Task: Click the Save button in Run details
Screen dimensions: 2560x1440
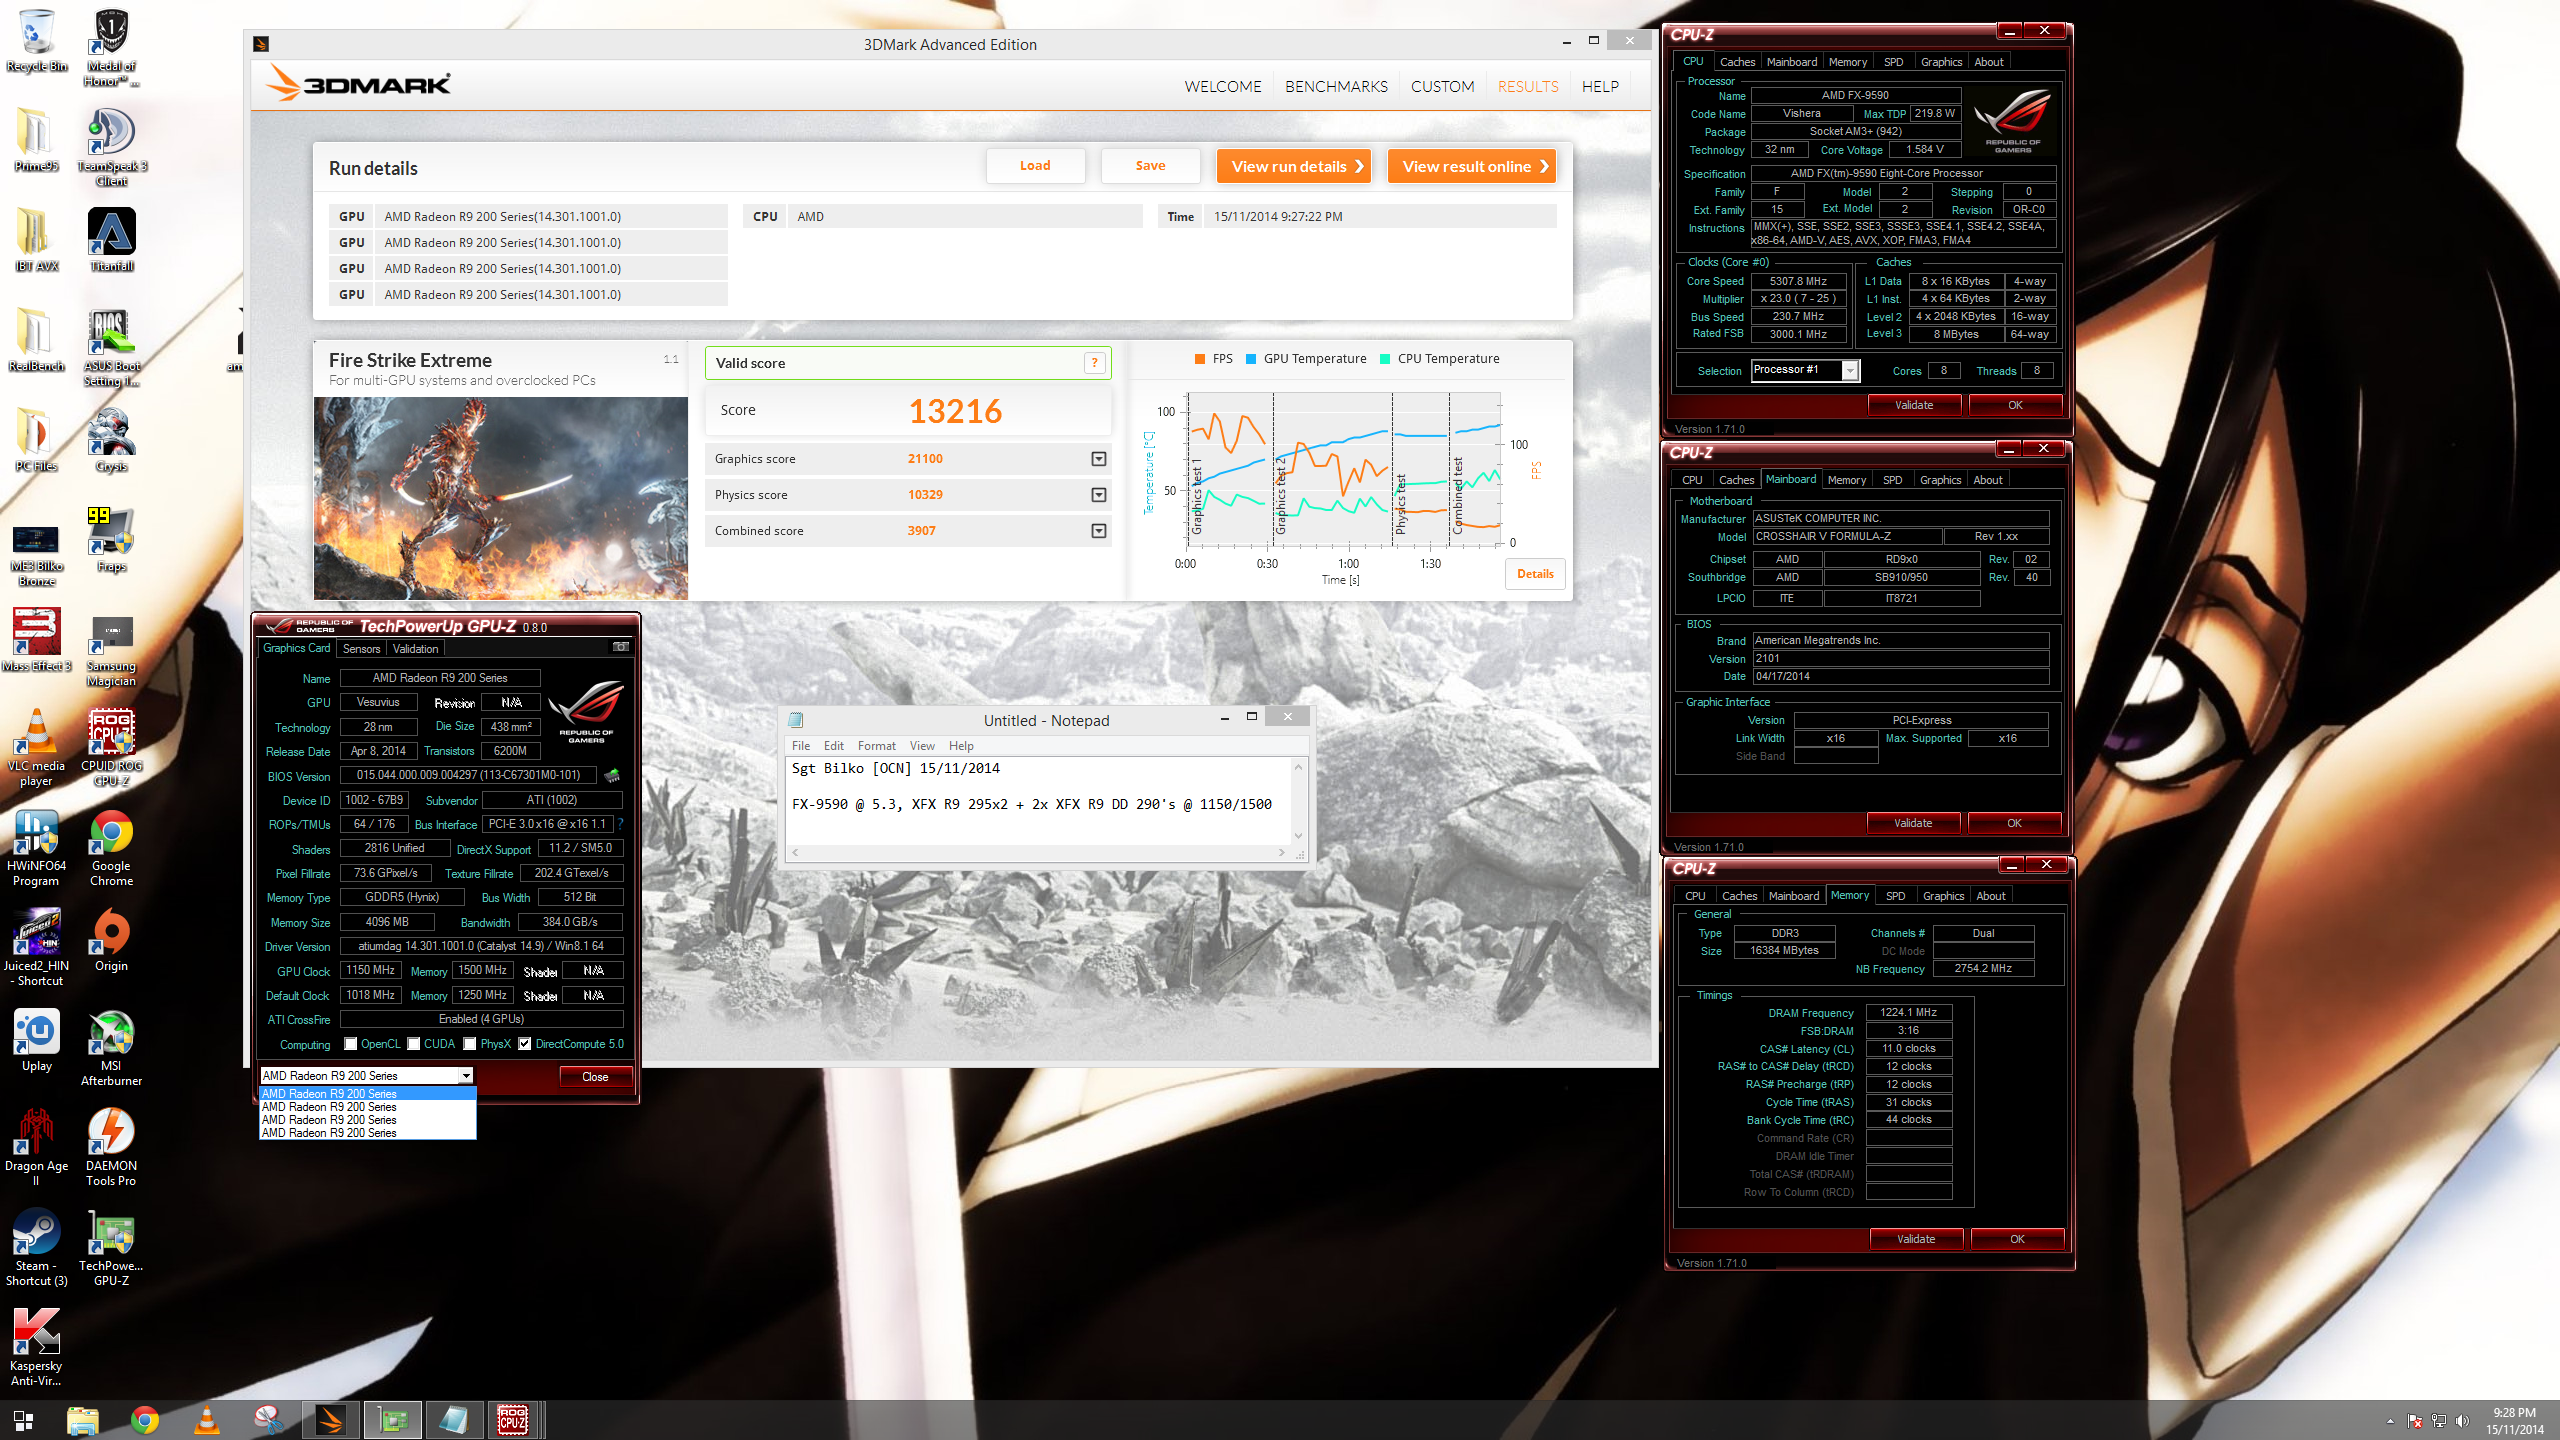Action: point(1150,166)
